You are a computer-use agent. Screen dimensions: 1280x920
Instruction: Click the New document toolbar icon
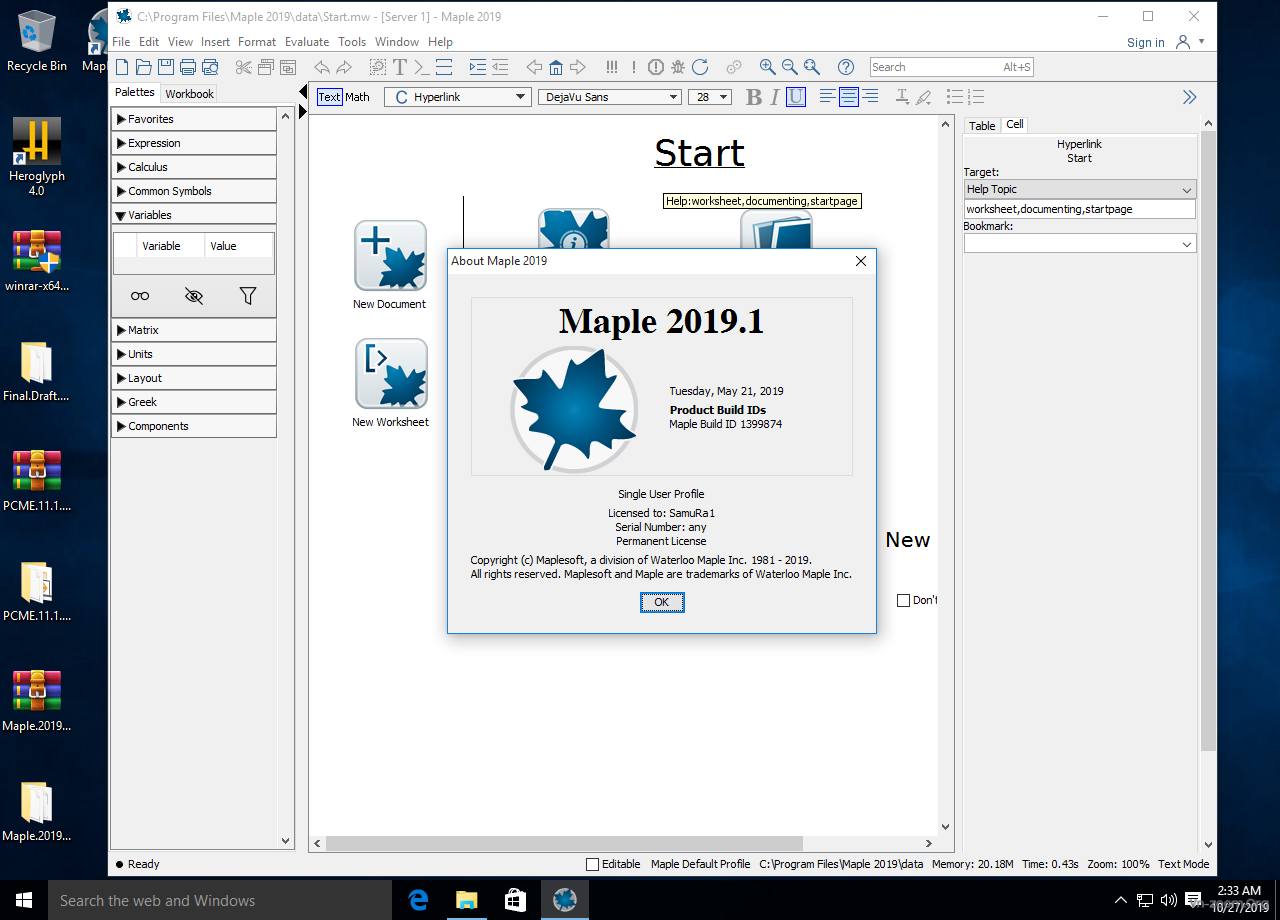pos(122,67)
